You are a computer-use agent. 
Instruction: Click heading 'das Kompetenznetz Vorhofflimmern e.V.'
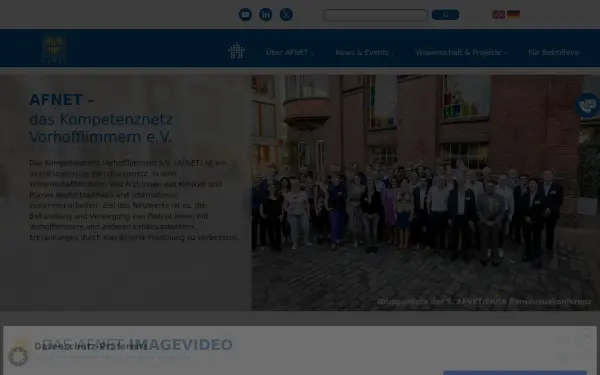tap(101, 128)
